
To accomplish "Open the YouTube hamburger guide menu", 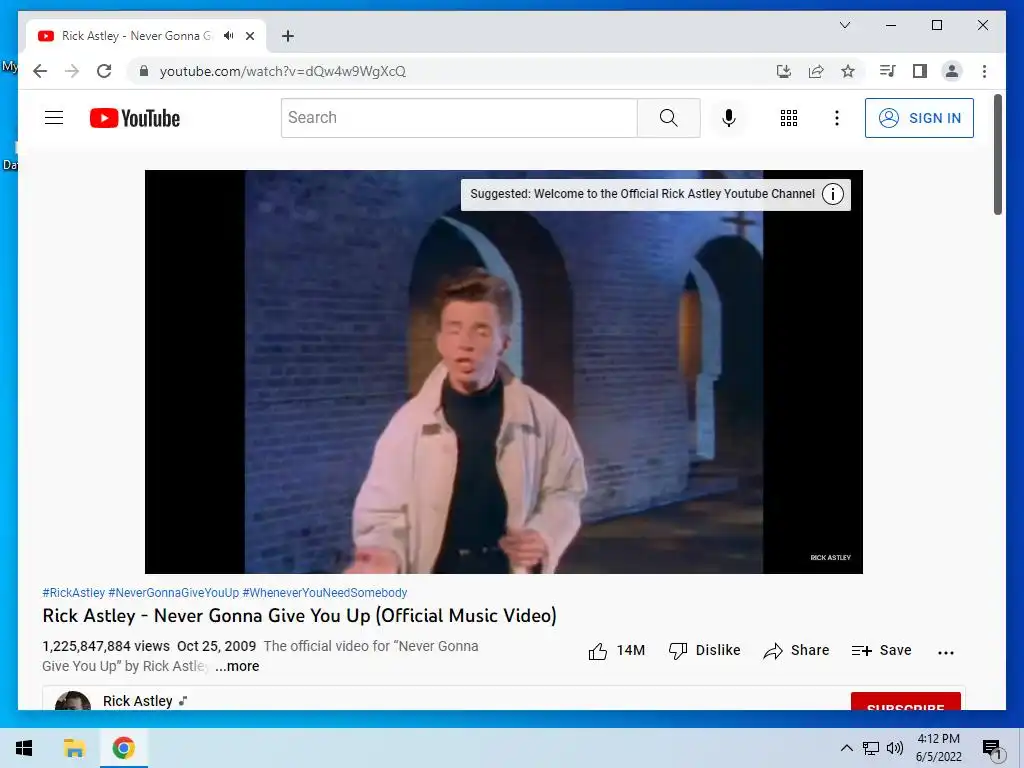I will pos(54,118).
